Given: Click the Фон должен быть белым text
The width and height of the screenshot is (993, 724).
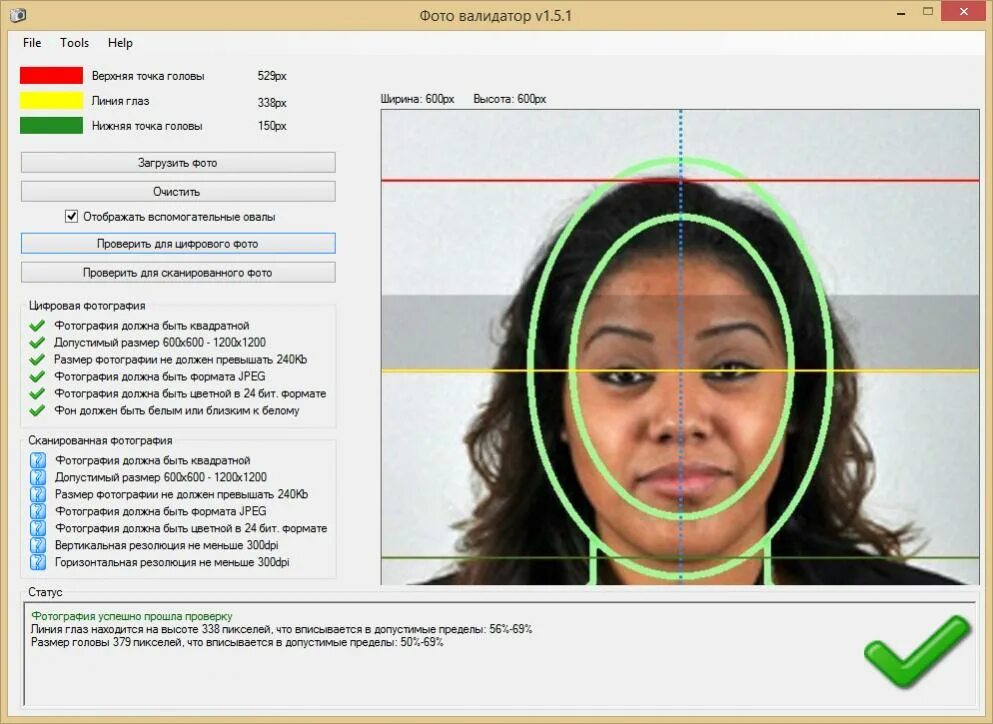Looking at the screenshot, I should point(177,410).
